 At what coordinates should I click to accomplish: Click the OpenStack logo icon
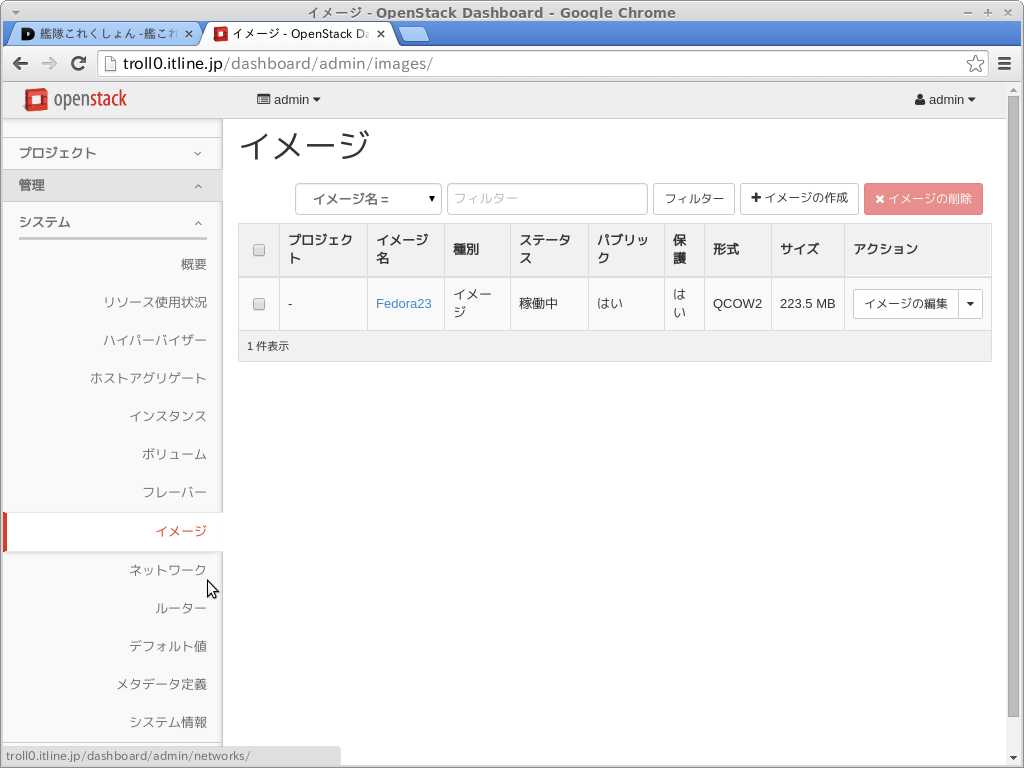click(36, 100)
